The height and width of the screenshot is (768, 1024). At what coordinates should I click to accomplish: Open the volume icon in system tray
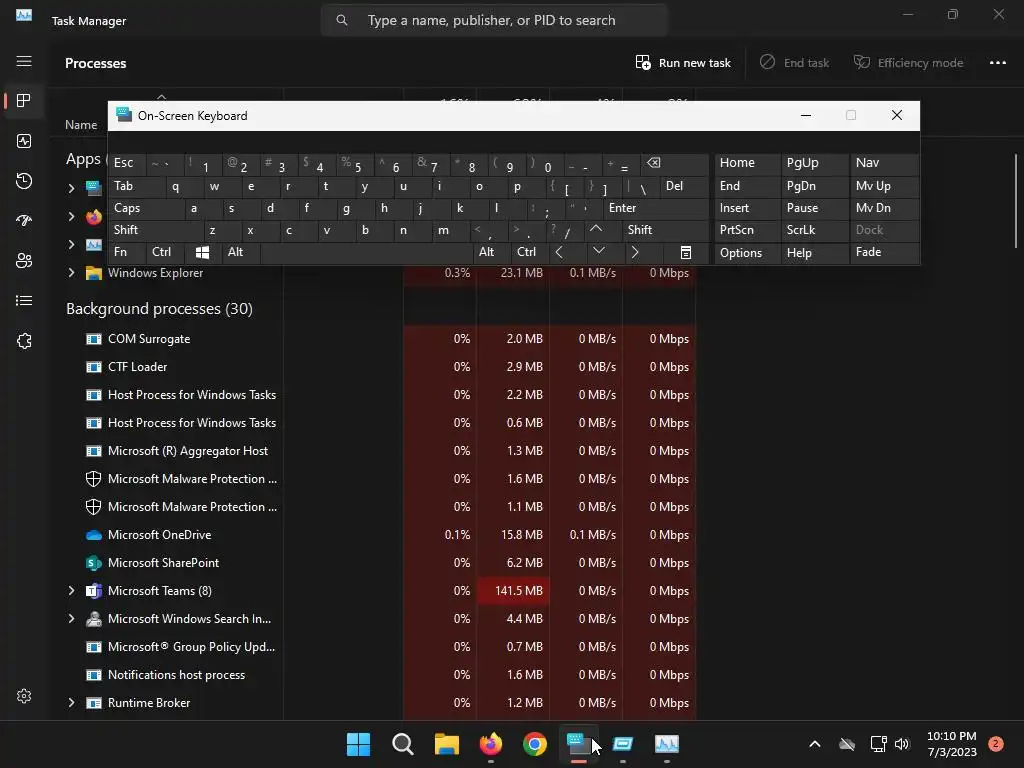click(902, 744)
